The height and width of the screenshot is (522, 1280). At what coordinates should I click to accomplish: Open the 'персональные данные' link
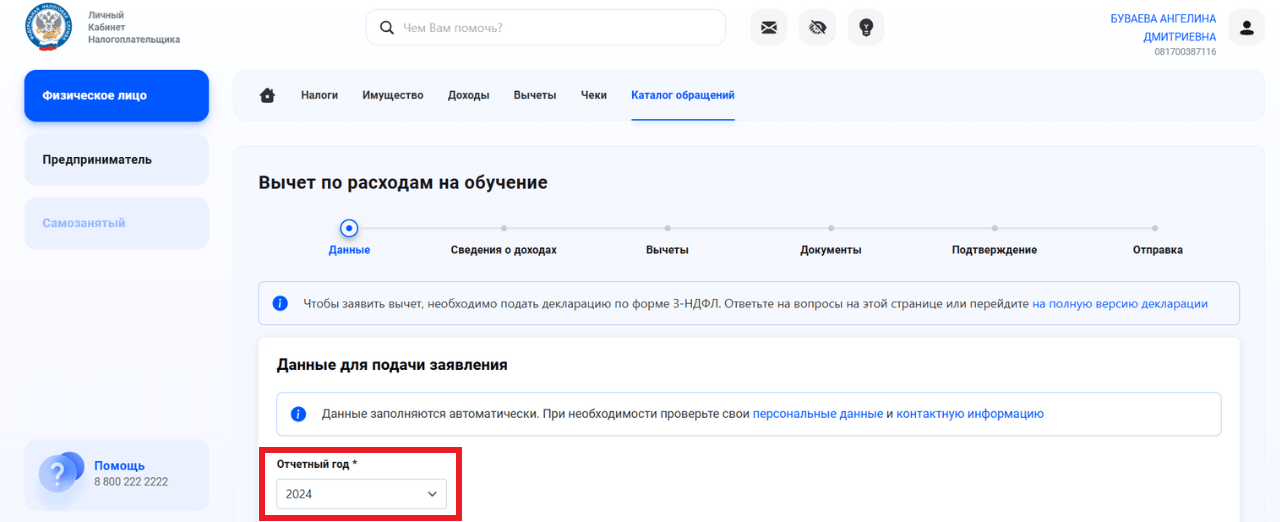pos(818,414)
